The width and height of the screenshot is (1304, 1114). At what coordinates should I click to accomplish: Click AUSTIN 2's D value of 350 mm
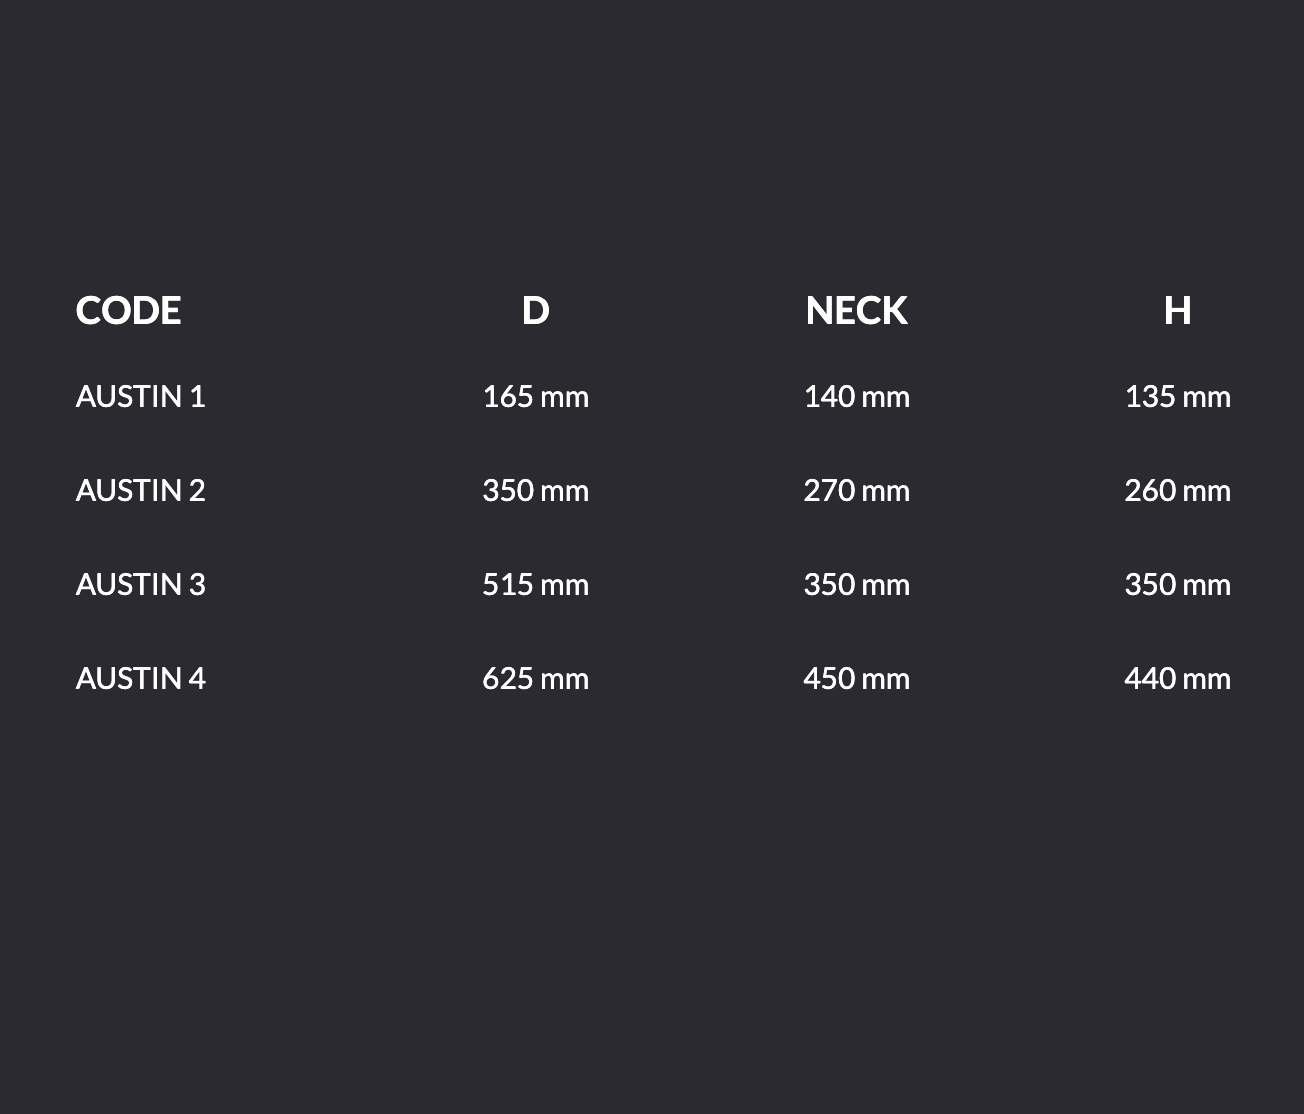coord(535,491)
